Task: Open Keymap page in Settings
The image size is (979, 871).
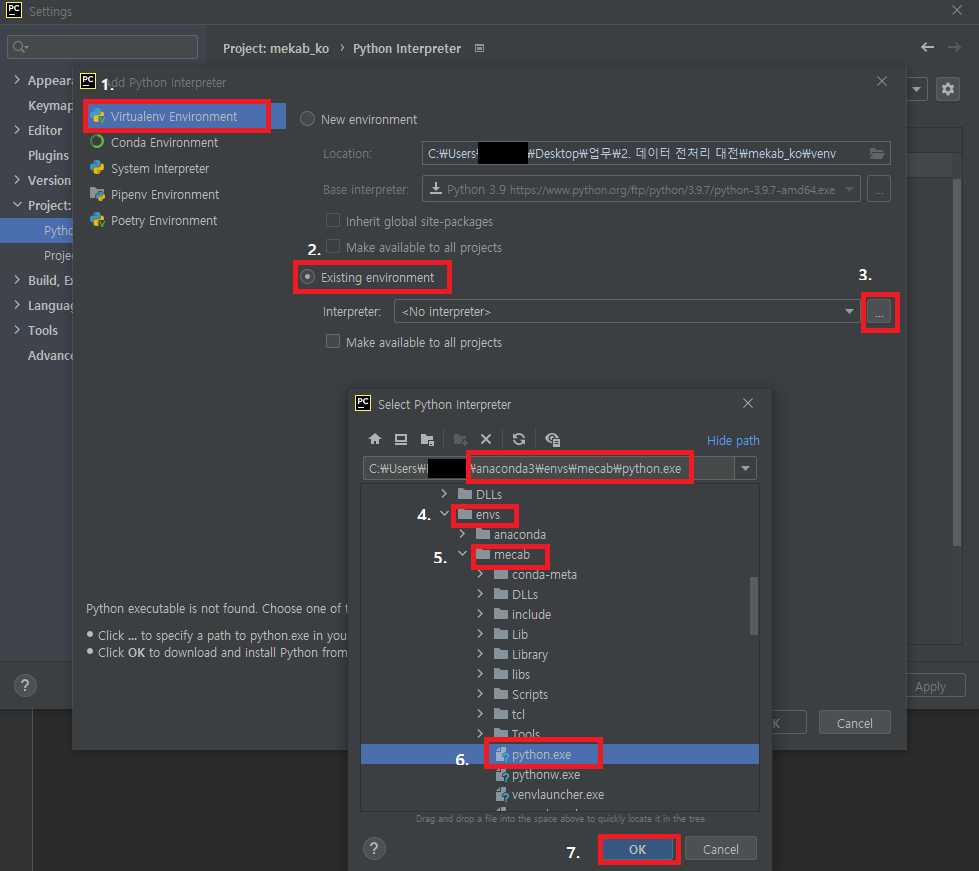Action: (x=50, y=106)
